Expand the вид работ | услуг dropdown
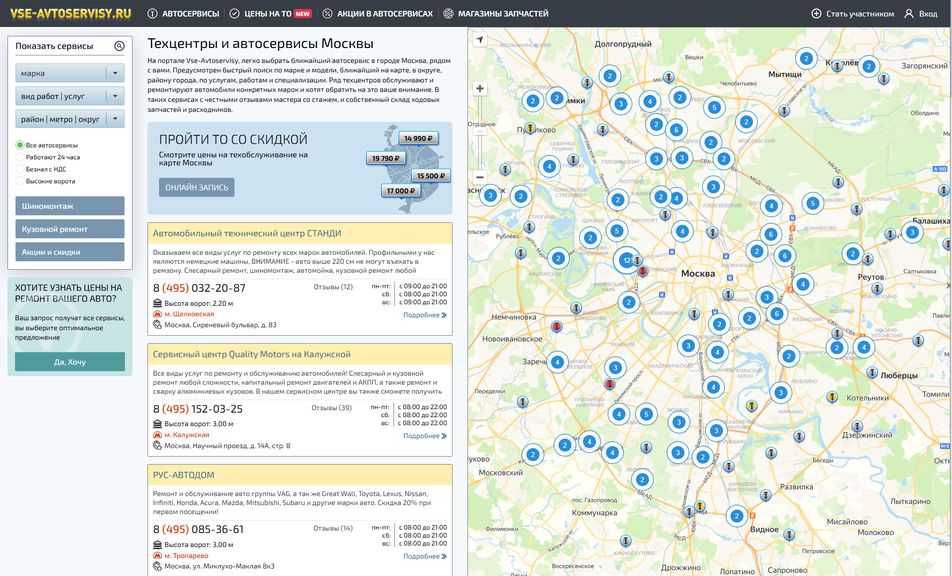Viewport: 952px width, 576px height. pos(70,96)
